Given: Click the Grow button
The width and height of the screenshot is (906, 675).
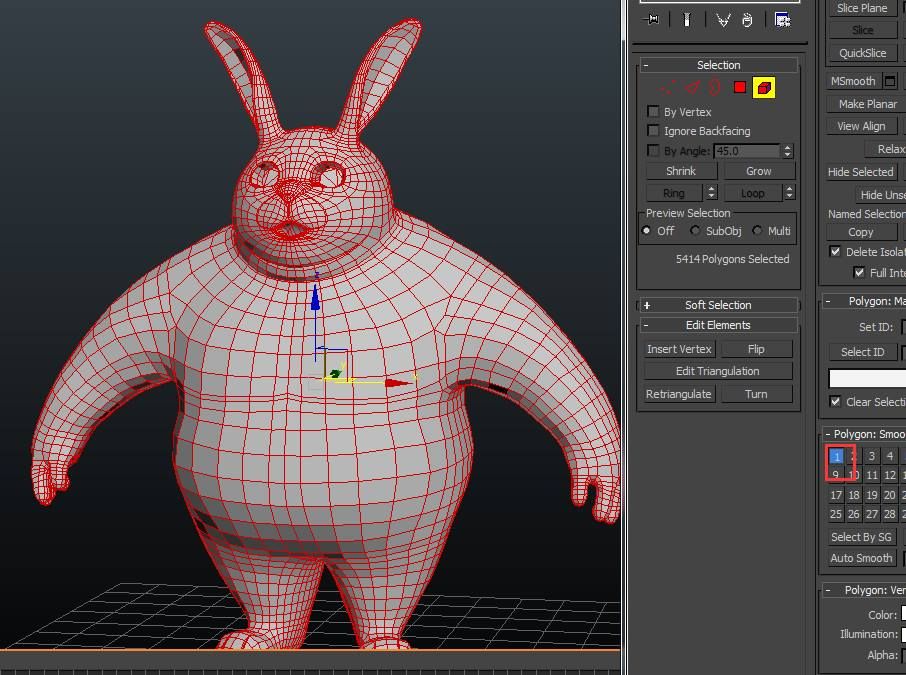Looking at the screenshot, I should click(x=759, y=171).
